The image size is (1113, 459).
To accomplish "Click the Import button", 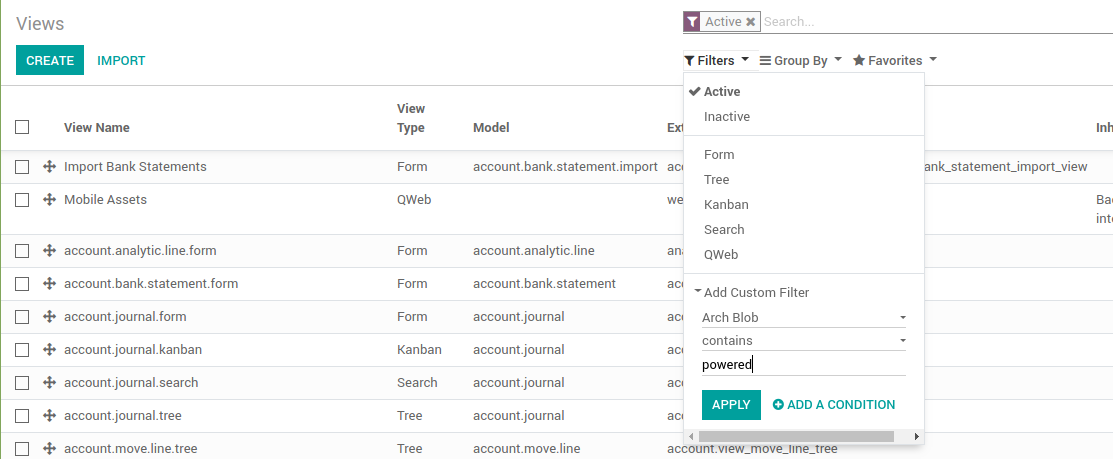I will pyautogui.click(x=121, y=61).
